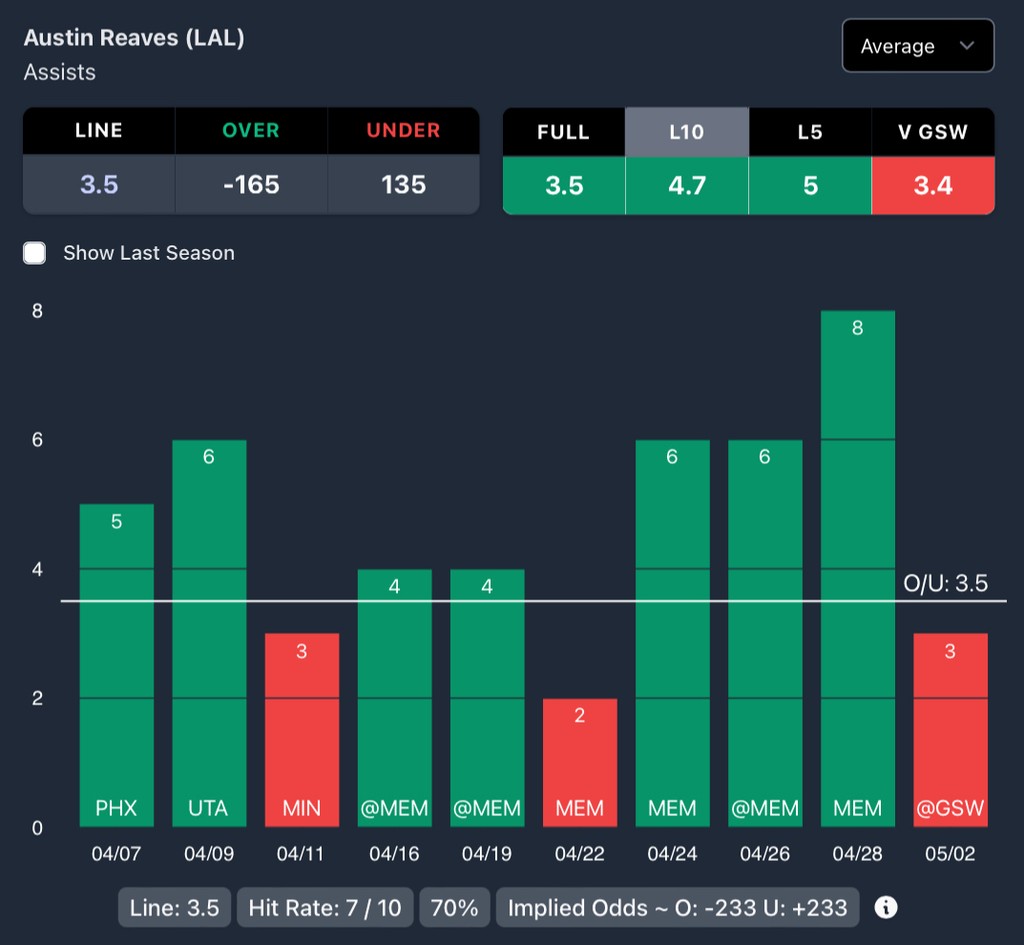Click the Implied Odds pill
This screenshot has height=945, width=1024.
click(x=677, y=907)
